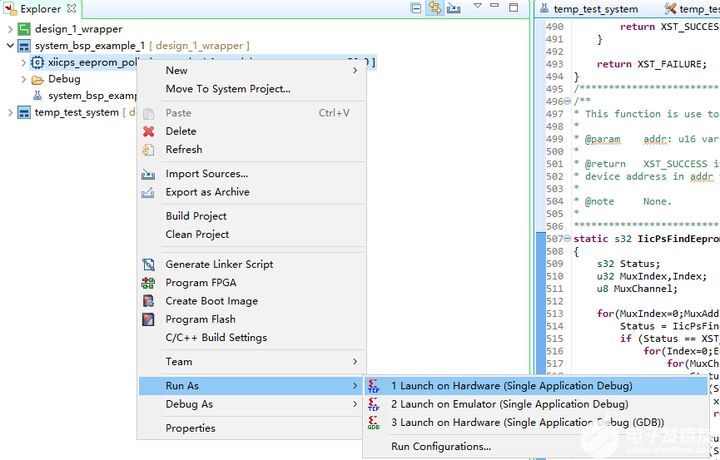This screenshot has height=460, width=720.
Task: Toggle Link with Editor icon
Action: click(x=435, y=8)
